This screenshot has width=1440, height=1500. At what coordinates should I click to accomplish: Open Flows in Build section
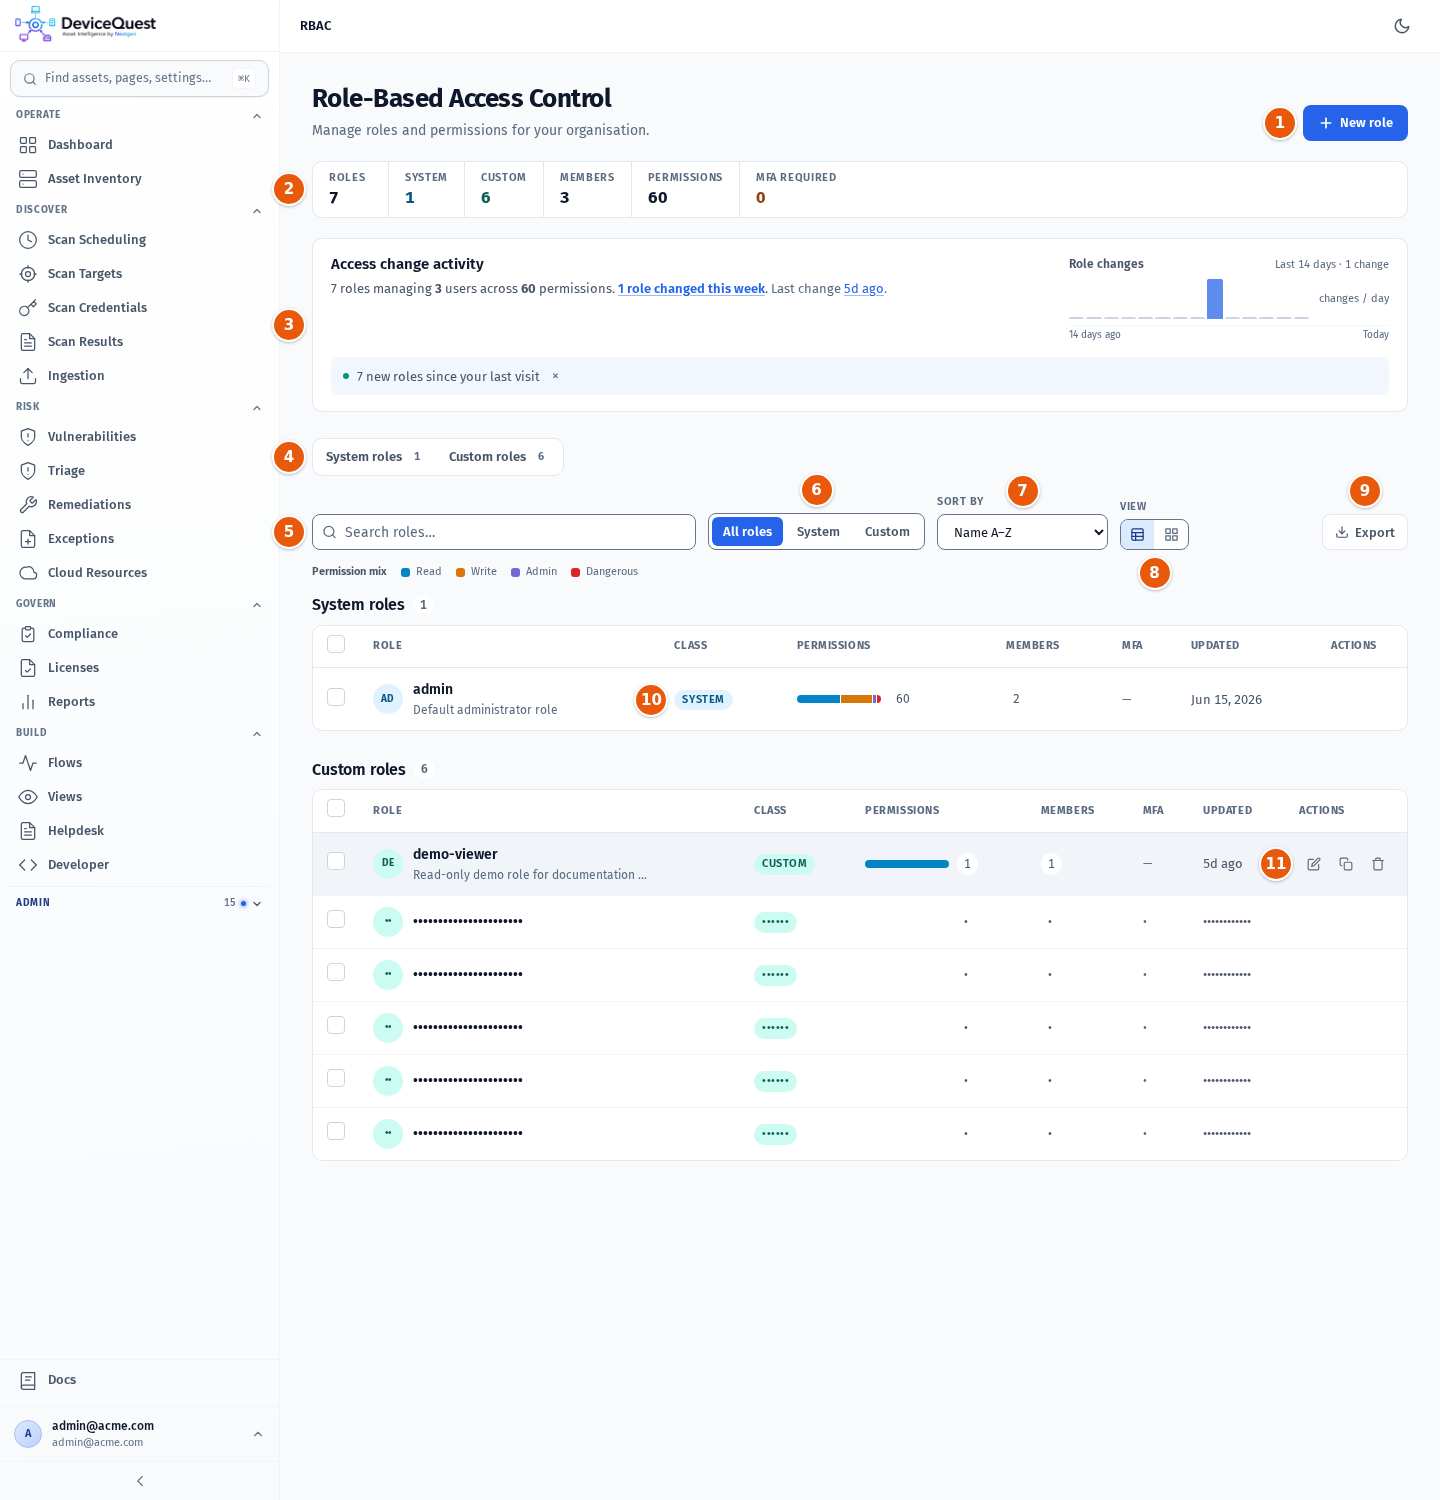tap(140, 763)
